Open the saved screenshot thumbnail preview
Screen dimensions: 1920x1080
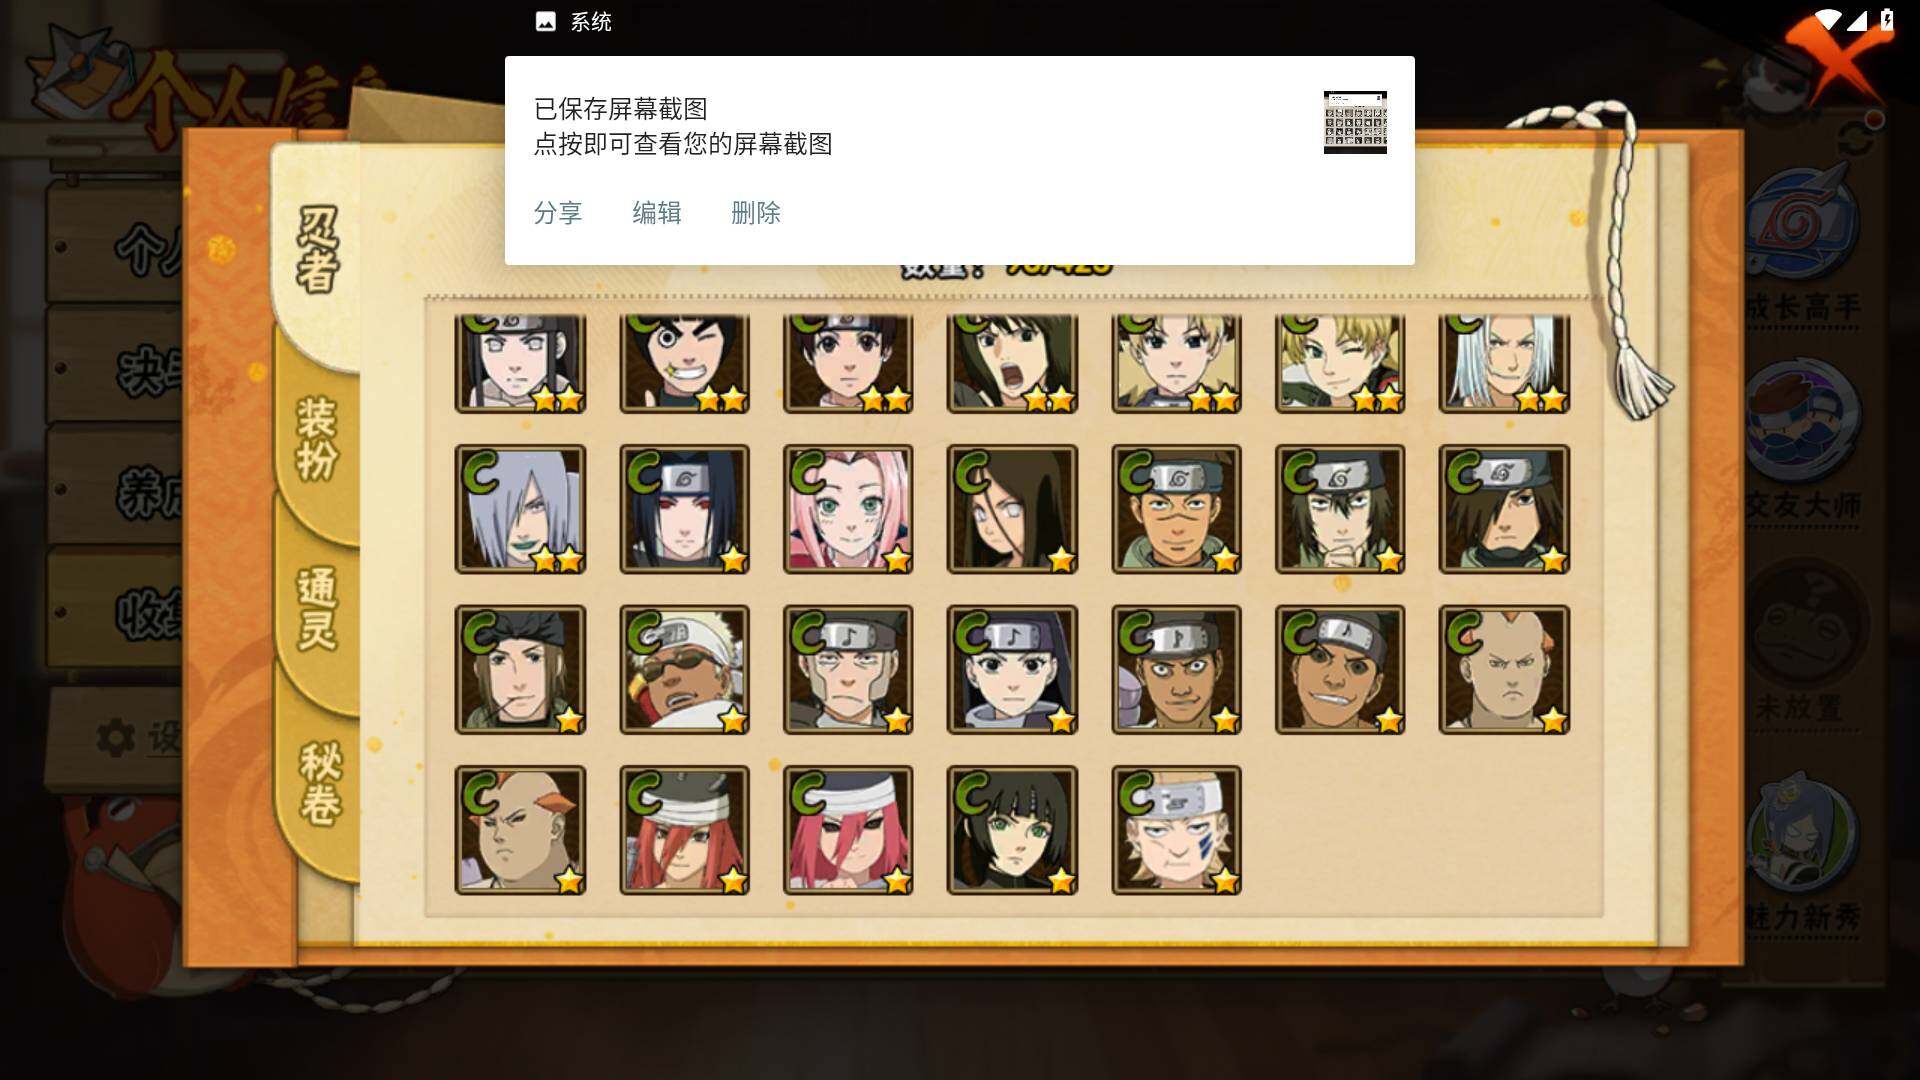coord(1355,122)
